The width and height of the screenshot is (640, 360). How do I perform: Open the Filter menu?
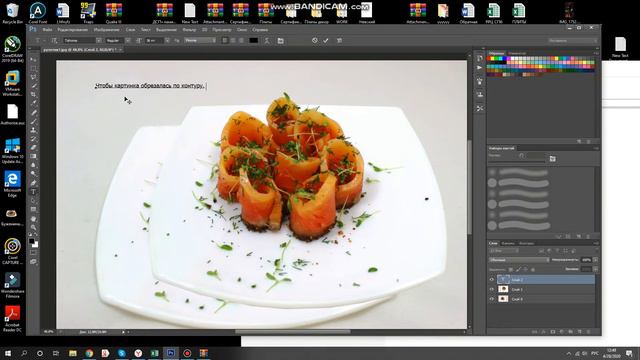tap(189, 30)
